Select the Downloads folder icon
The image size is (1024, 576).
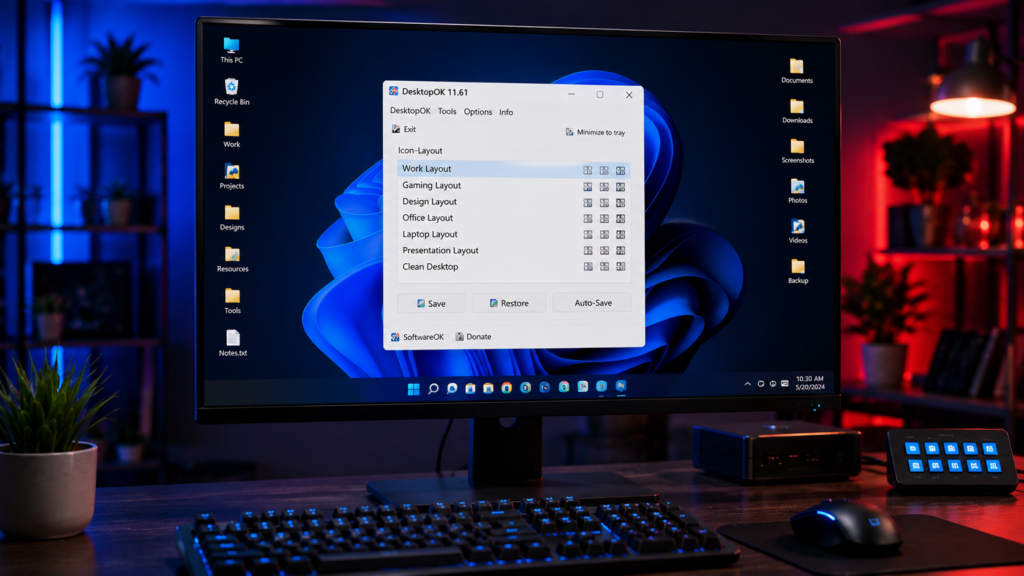coord(797,111)
